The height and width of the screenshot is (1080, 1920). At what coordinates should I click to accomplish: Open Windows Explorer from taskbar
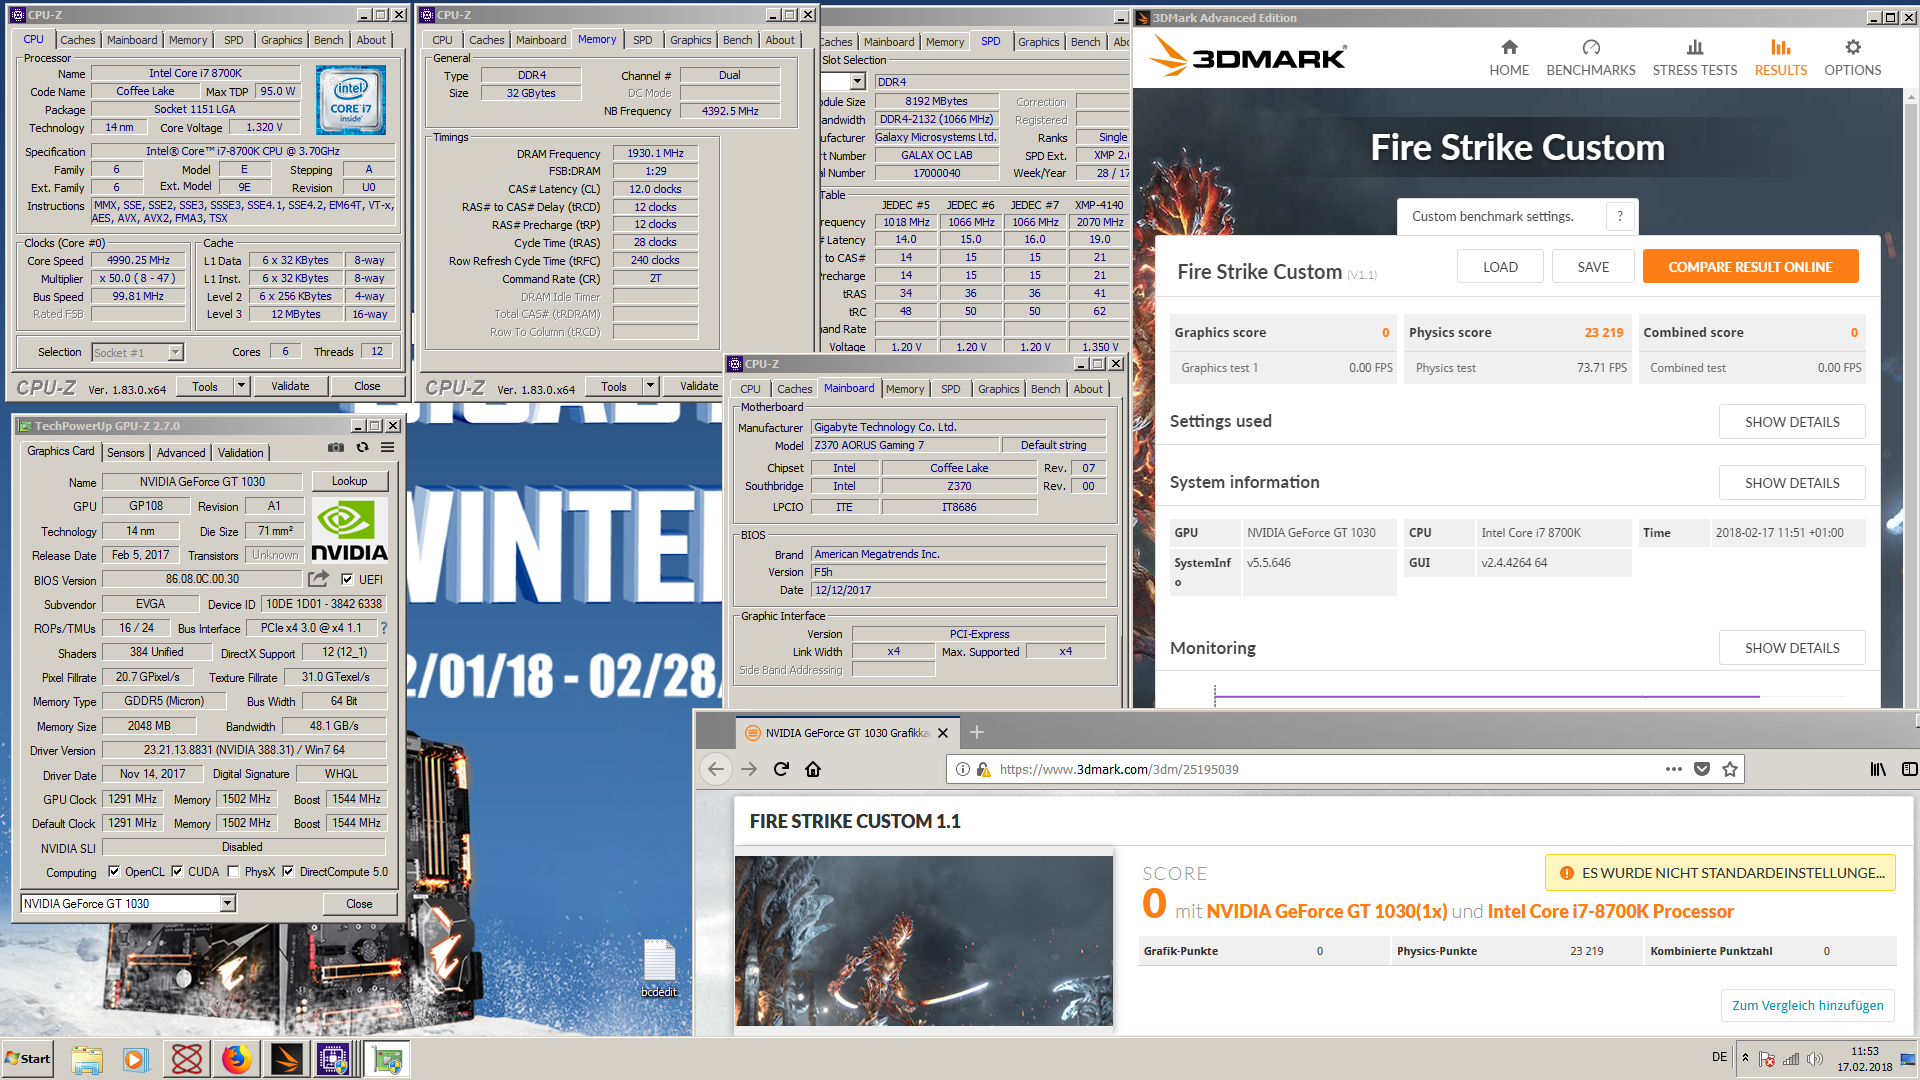click(x=87, y=1059)
